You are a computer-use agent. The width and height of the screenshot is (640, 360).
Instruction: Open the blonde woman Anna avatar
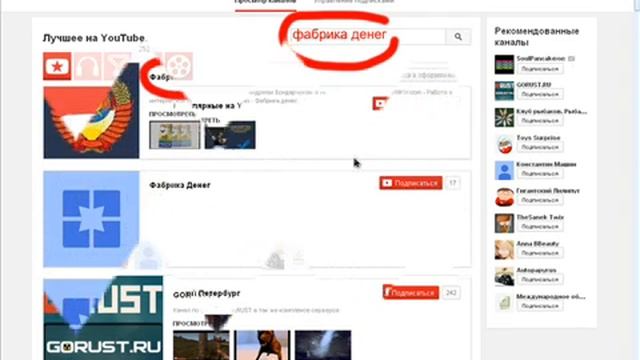504,250
